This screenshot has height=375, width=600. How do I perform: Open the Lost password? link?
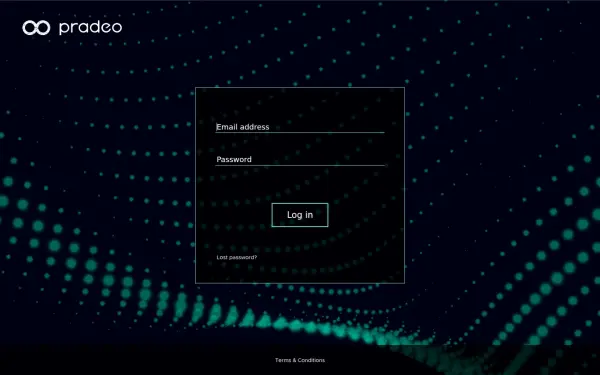[x=237, y=257]
